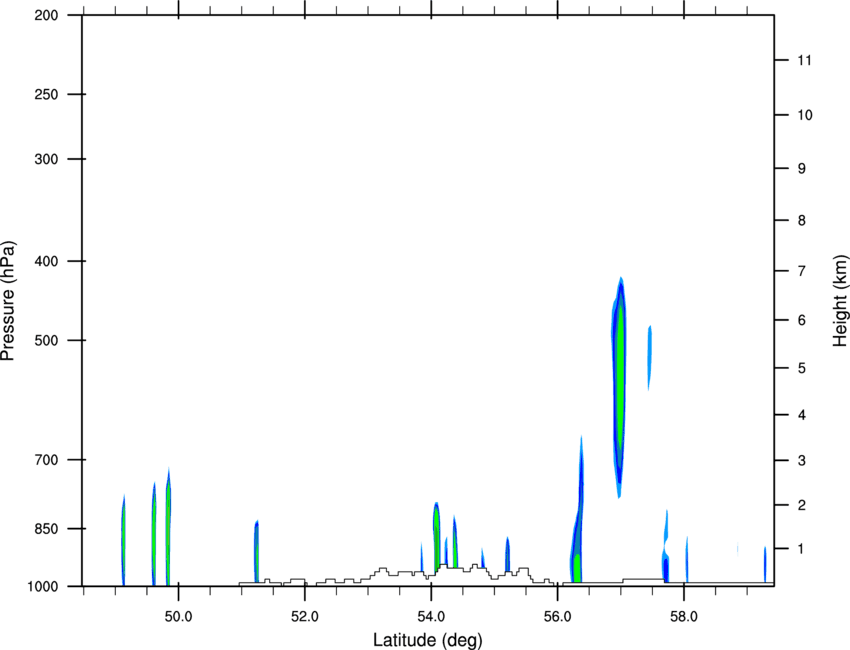
Task: Click the 50.0 latitude tick label
Action: coord(178,617)
